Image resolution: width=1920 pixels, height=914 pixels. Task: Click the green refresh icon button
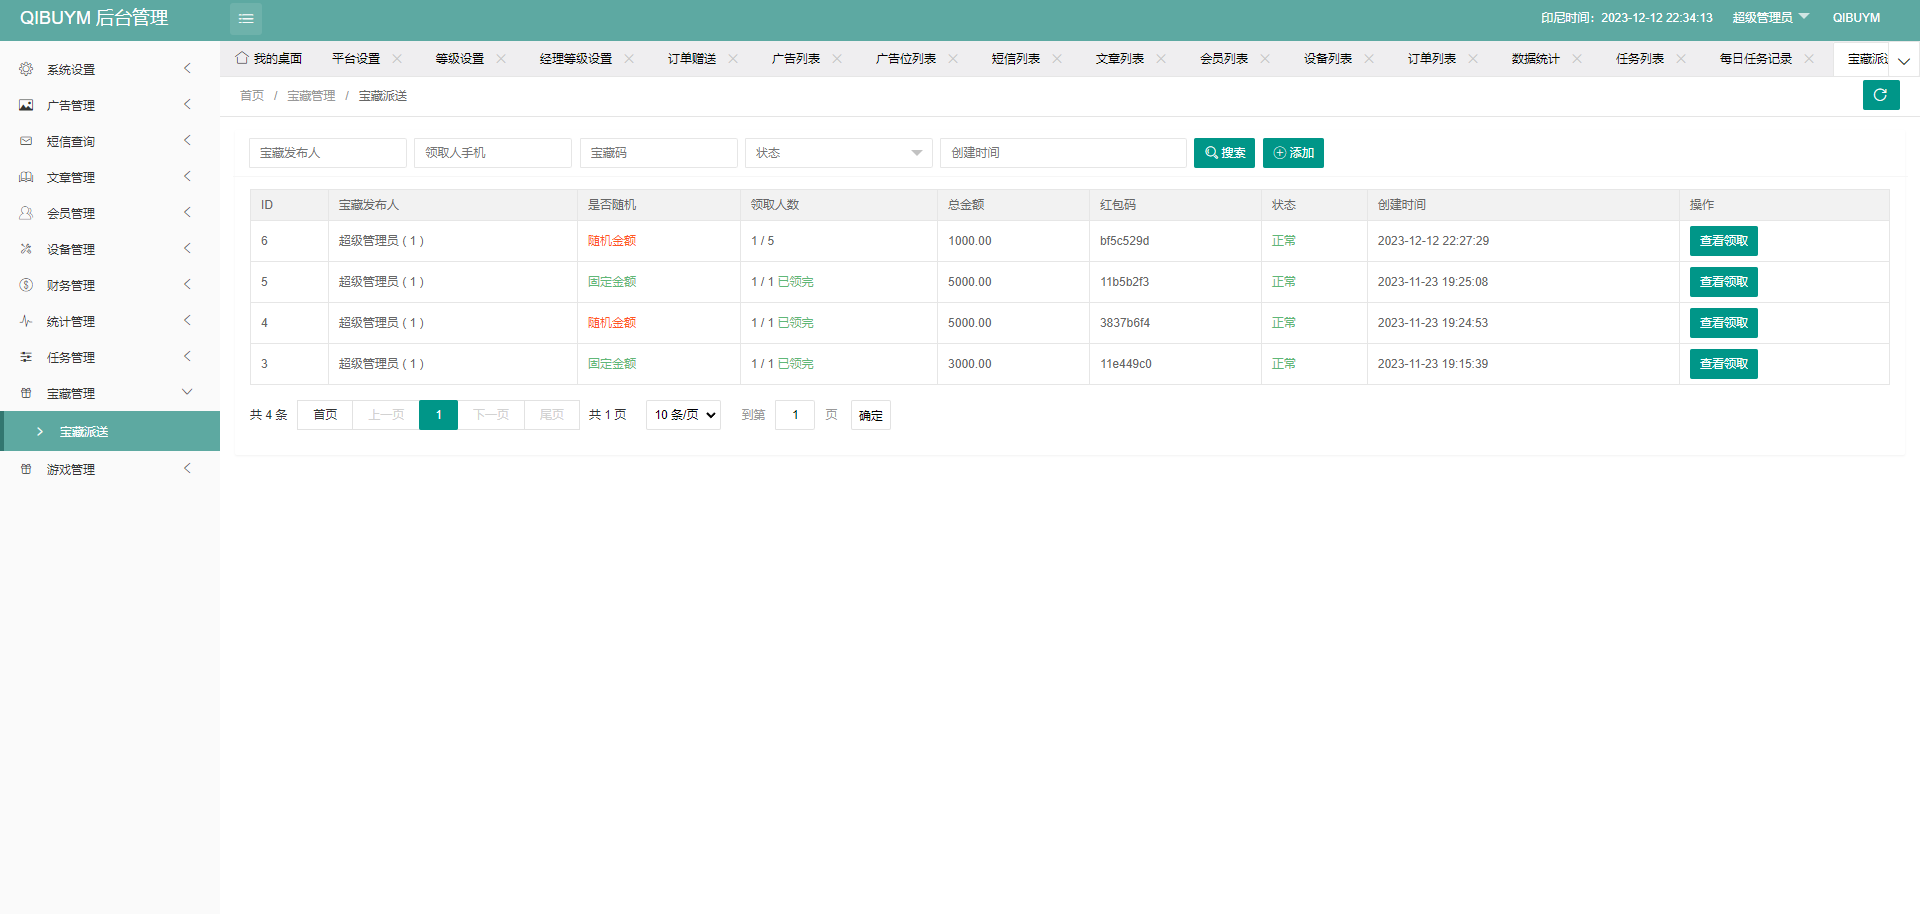(1880, 95)
